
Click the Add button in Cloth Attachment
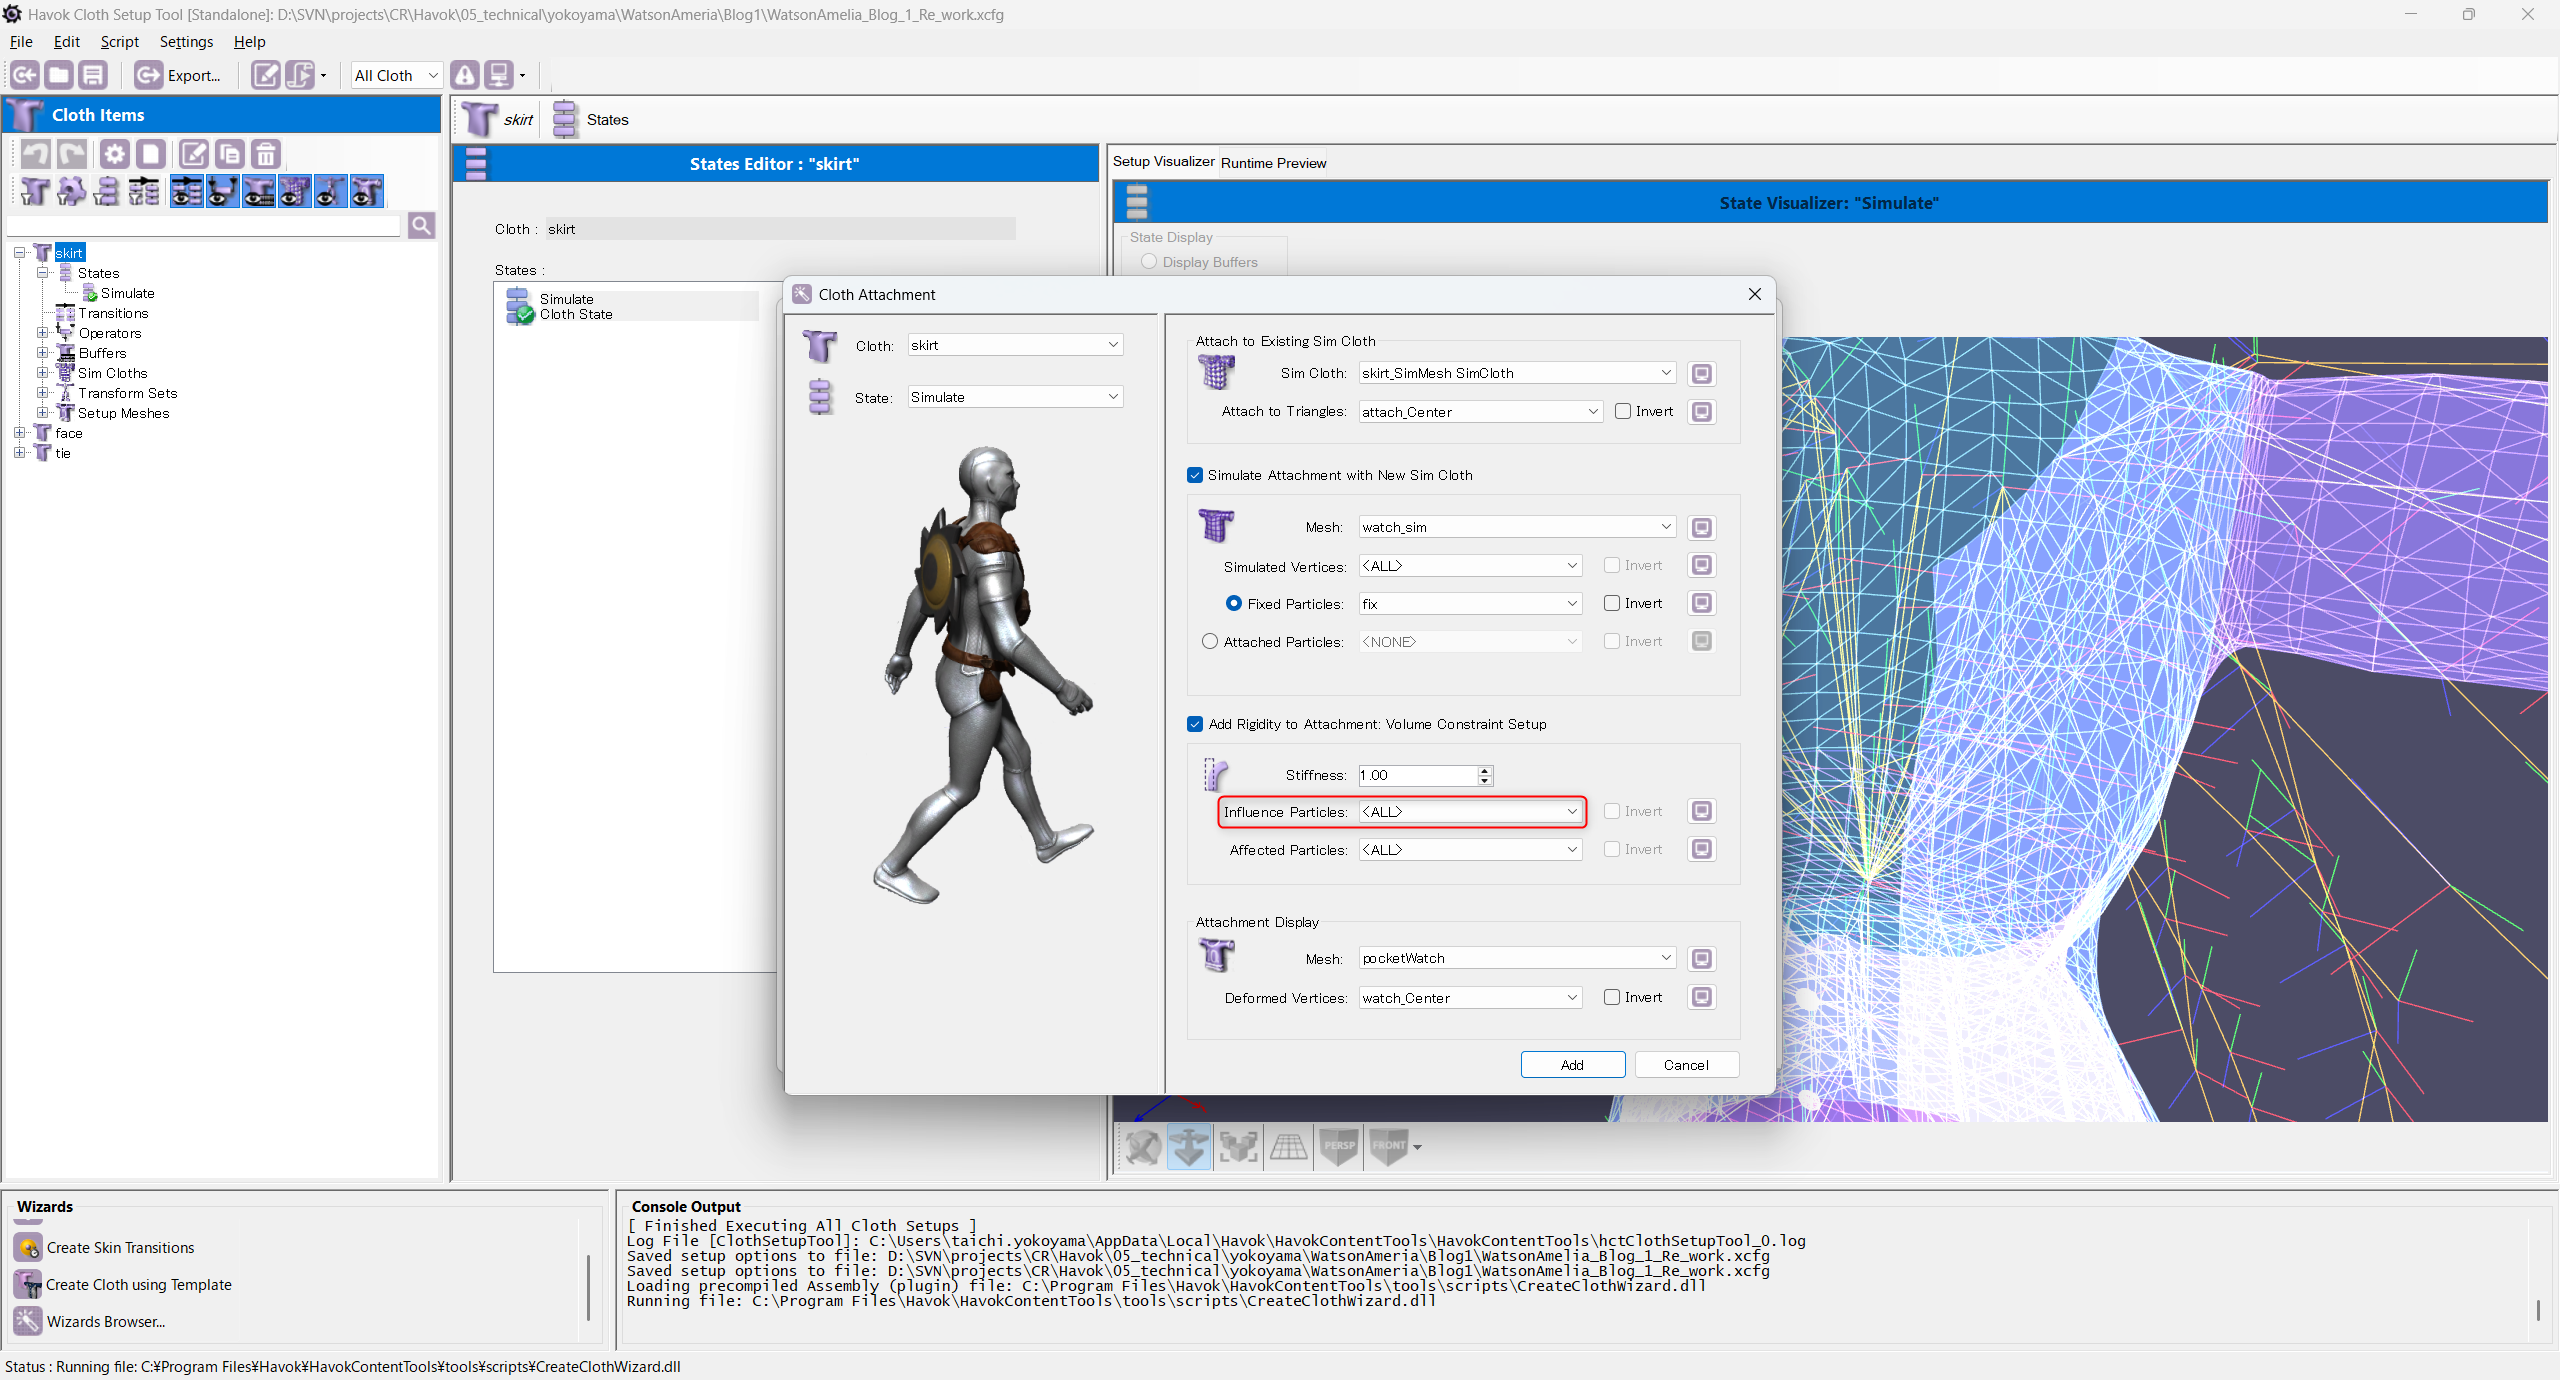(x=1572, y=1065)
